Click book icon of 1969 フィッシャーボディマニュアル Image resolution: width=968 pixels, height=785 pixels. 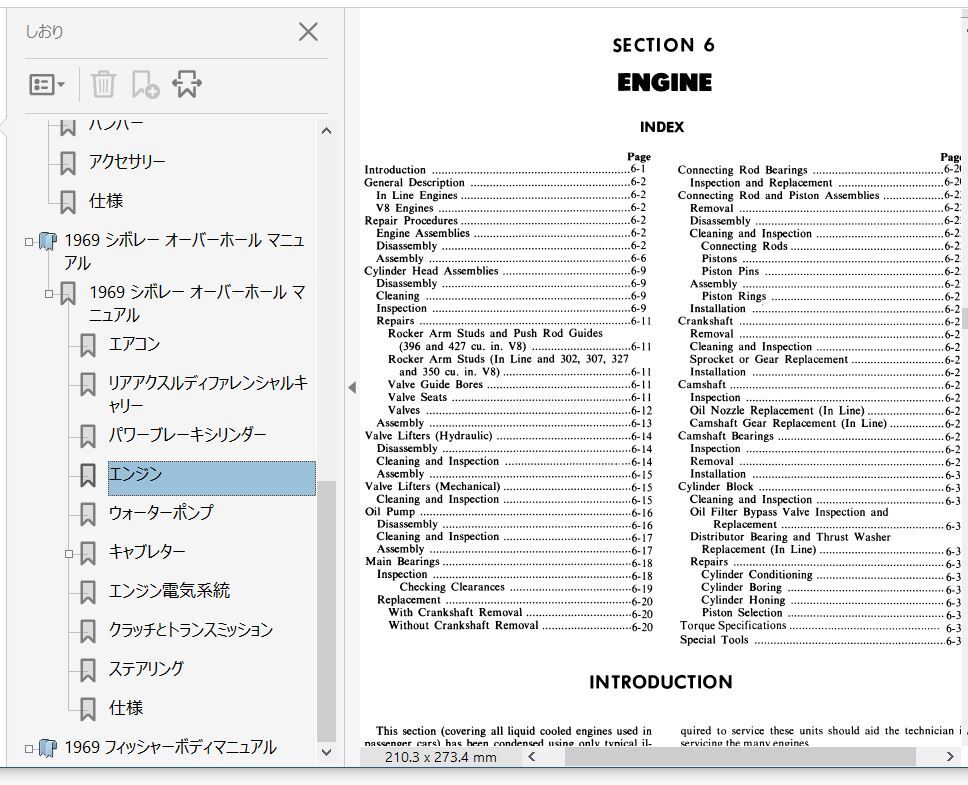(x=48, y=748)
